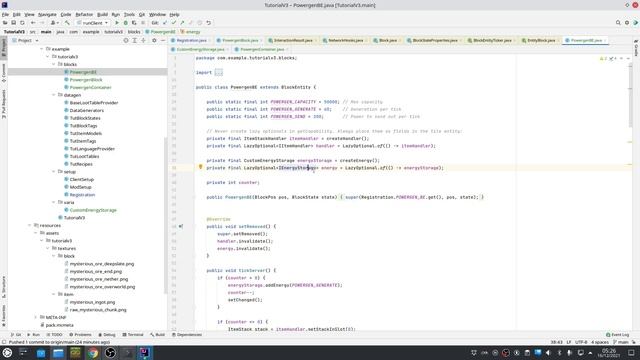Reload all files from disk
Viewport: 640px width, 360px height.
[22, 23]
